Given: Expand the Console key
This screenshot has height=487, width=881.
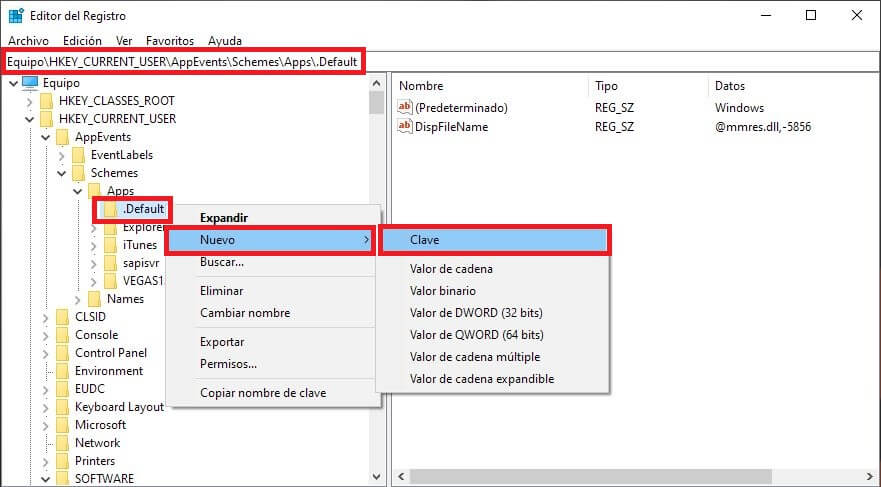Looking at the screenshot, I should [46, 335].
